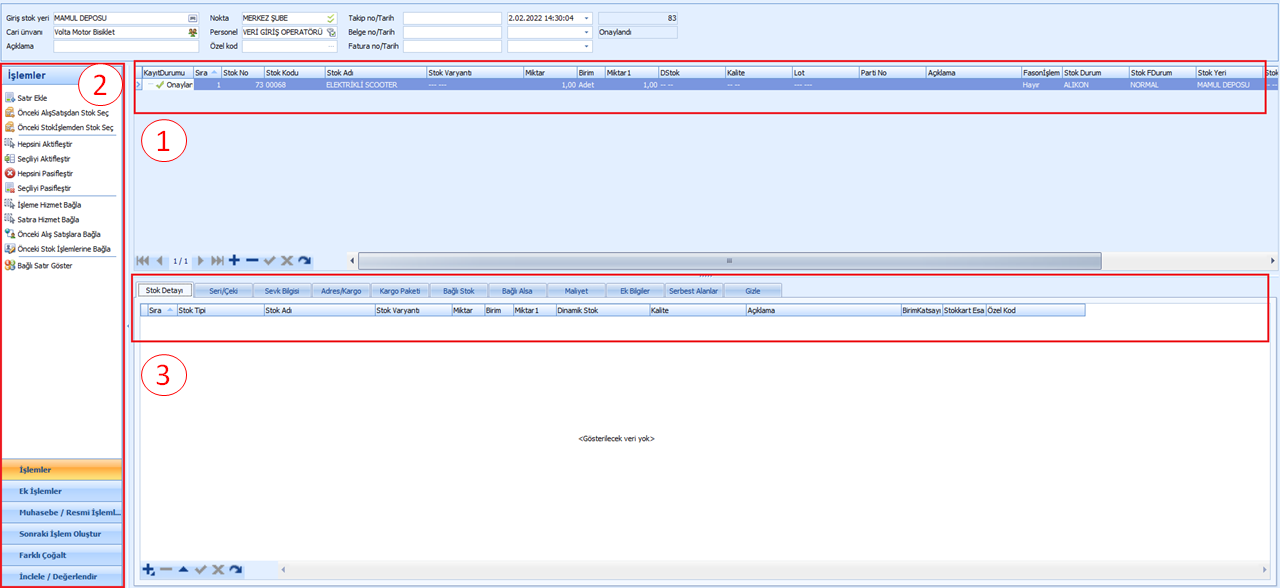This screenshot has width=1280, height=588.
Task: Cancel edit with upper grid X icon
Action: pos(287,260)
